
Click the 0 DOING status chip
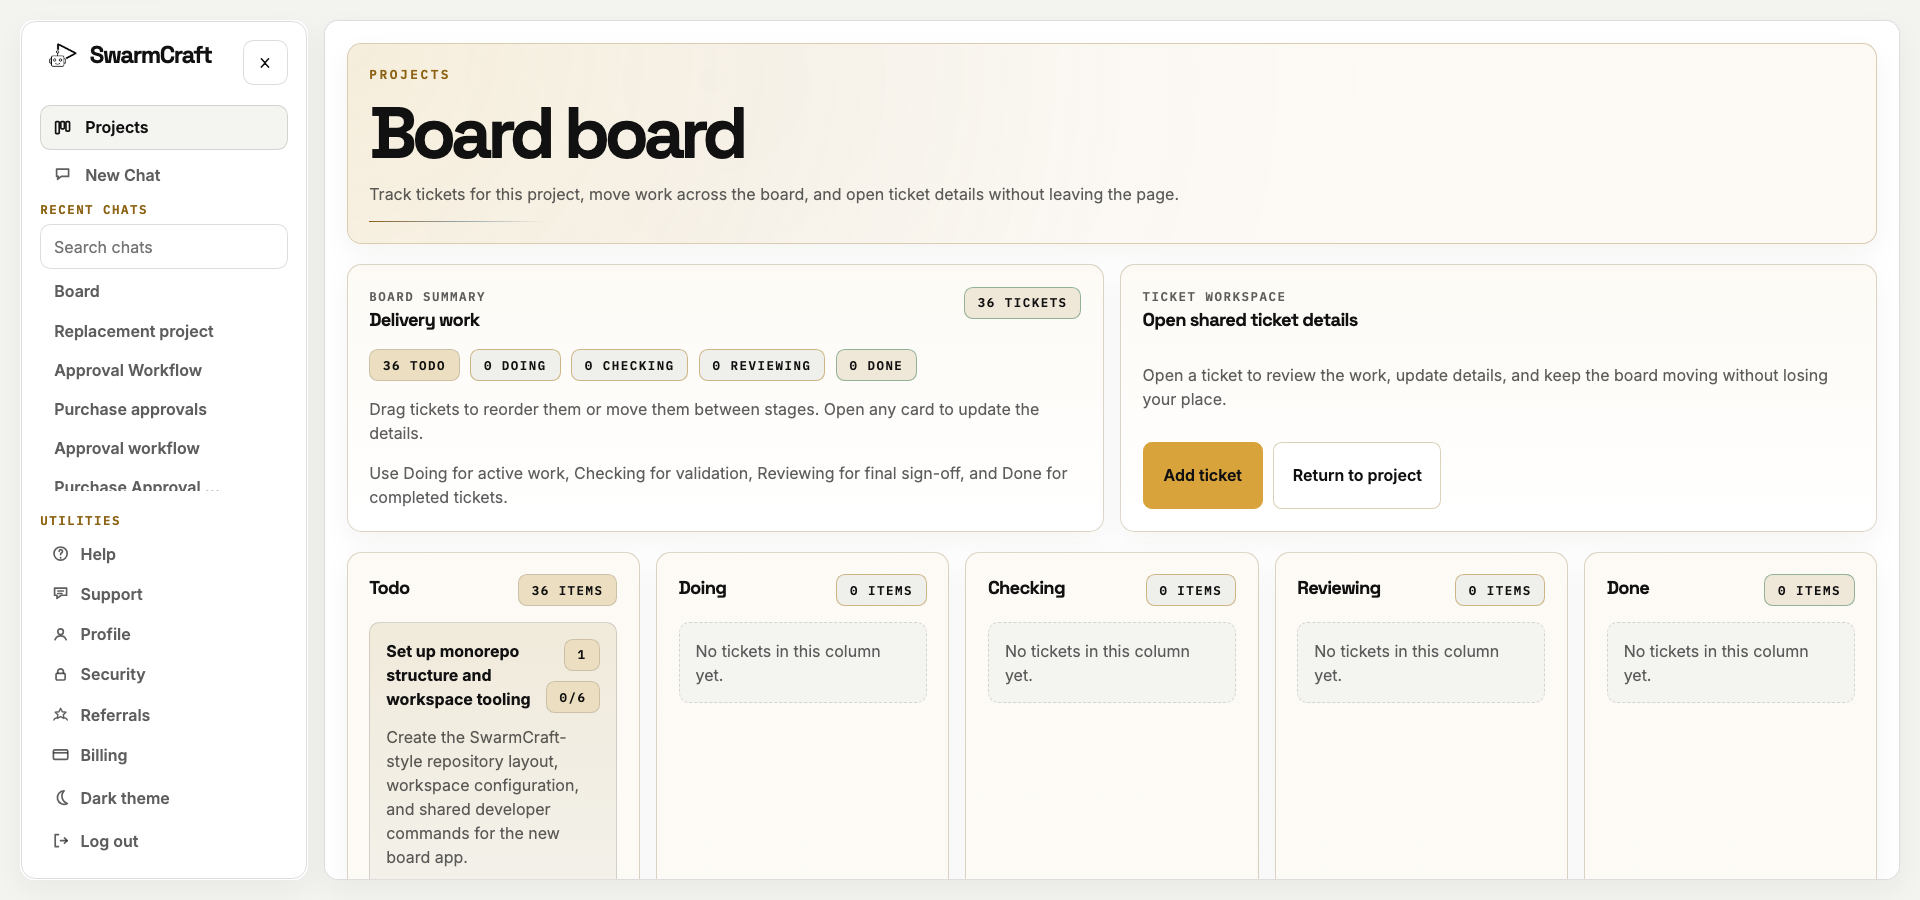tap(515, 366)
